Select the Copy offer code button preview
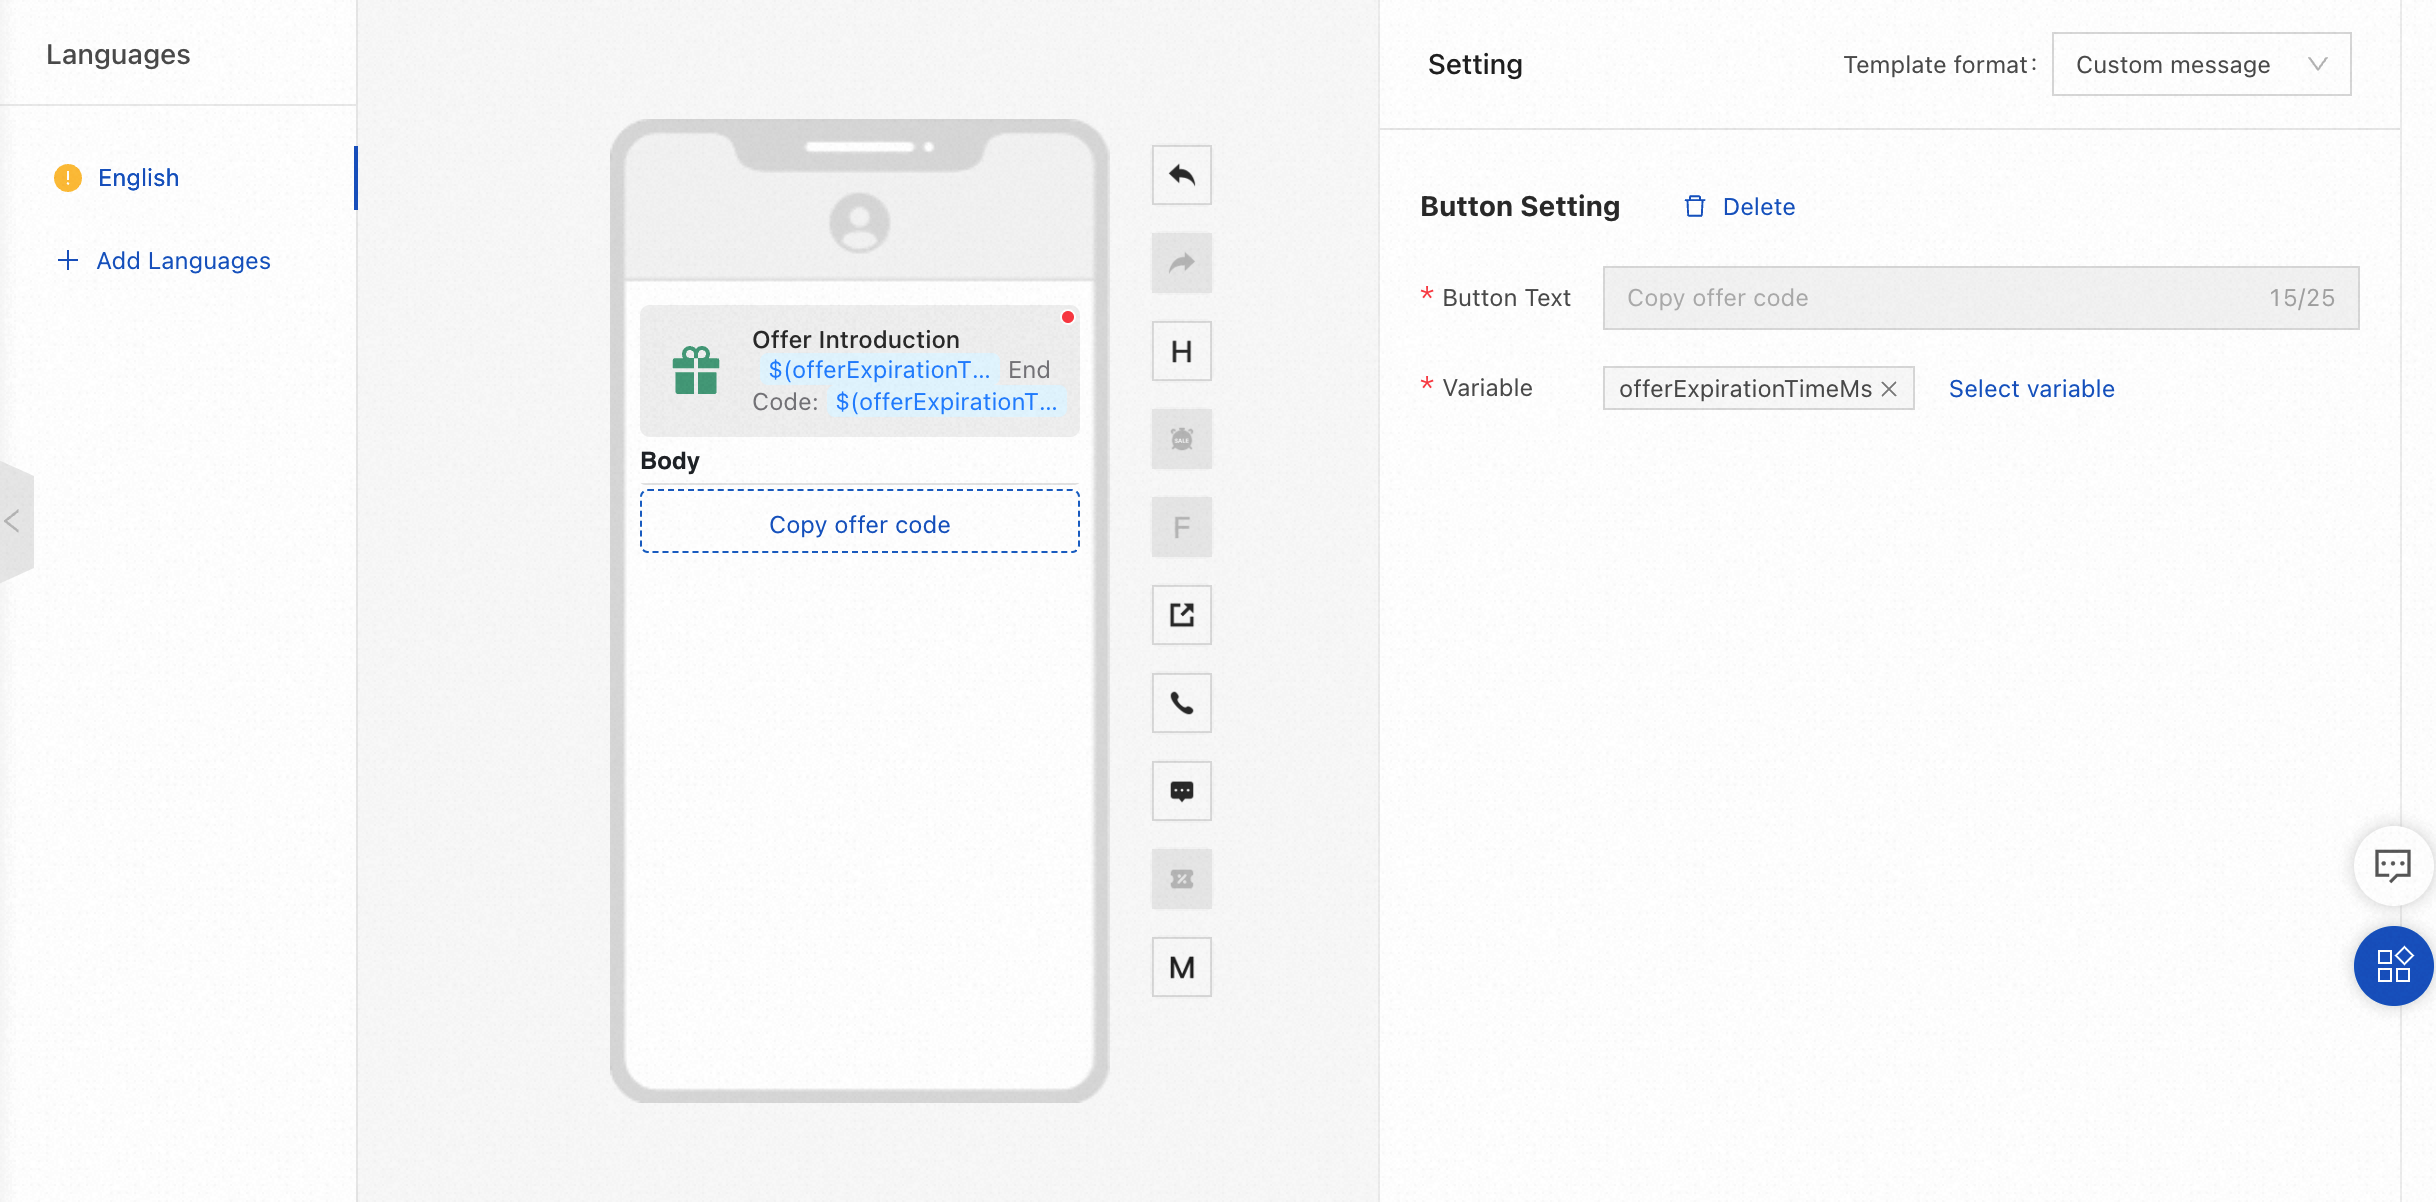 point(859,525)
